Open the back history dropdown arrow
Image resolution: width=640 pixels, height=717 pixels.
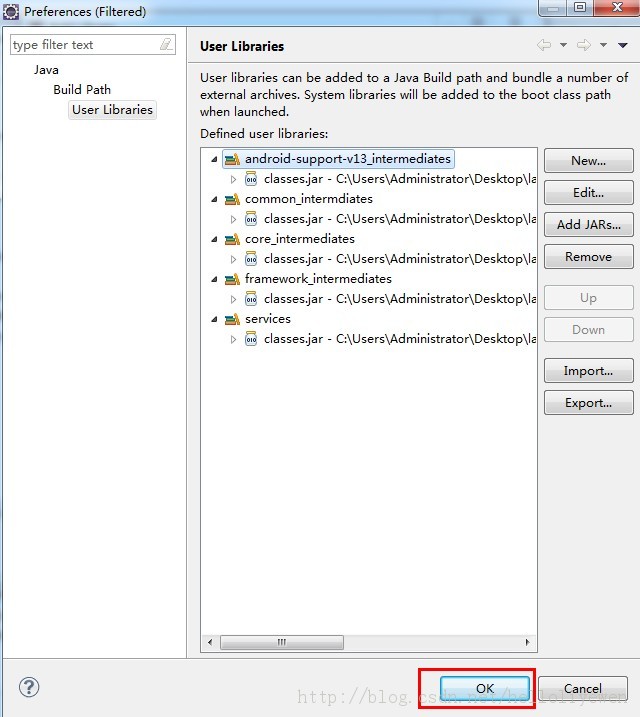coord(564,45)
